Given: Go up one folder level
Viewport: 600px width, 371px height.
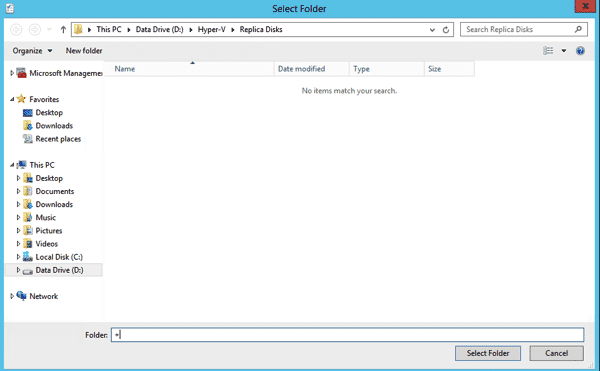Looking at the screenshot, I should coord(63,29).
